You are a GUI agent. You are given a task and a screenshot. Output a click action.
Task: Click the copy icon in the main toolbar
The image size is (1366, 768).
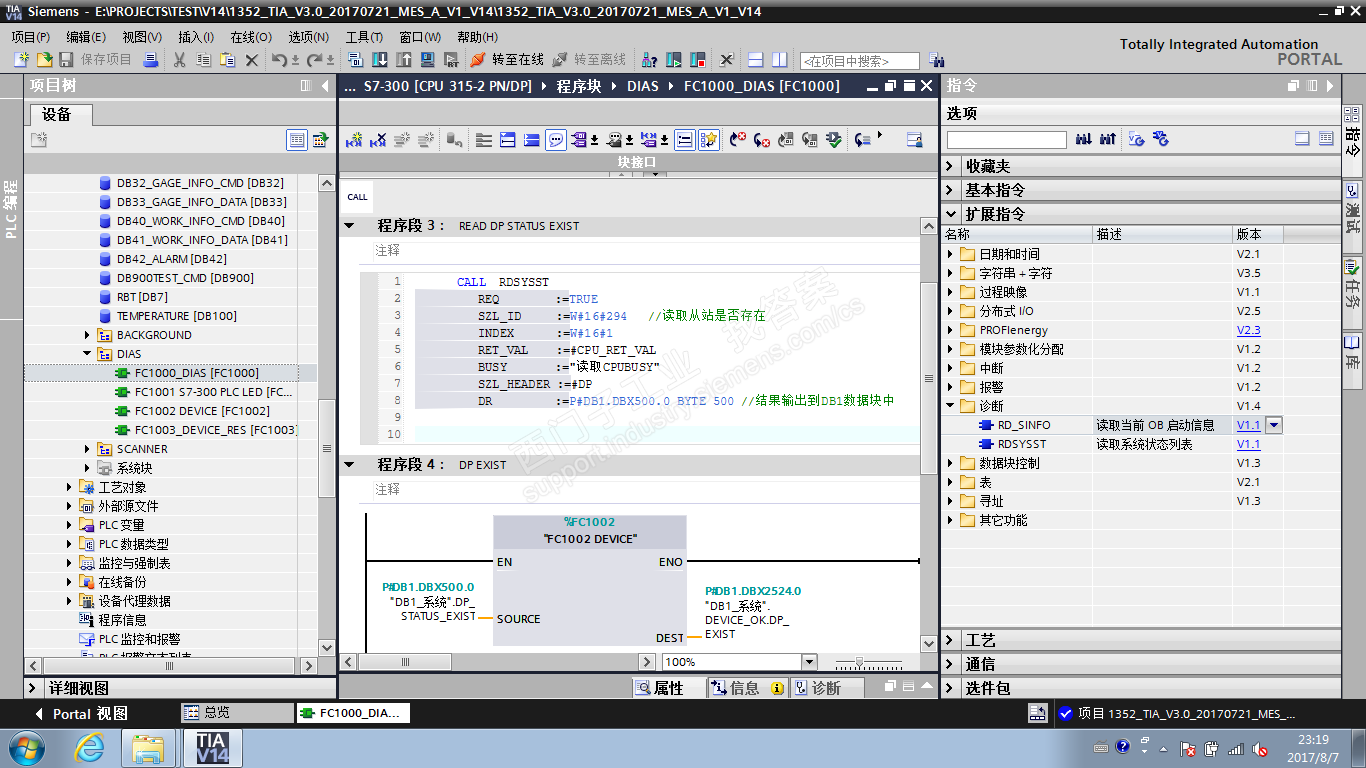click(203, 60)
